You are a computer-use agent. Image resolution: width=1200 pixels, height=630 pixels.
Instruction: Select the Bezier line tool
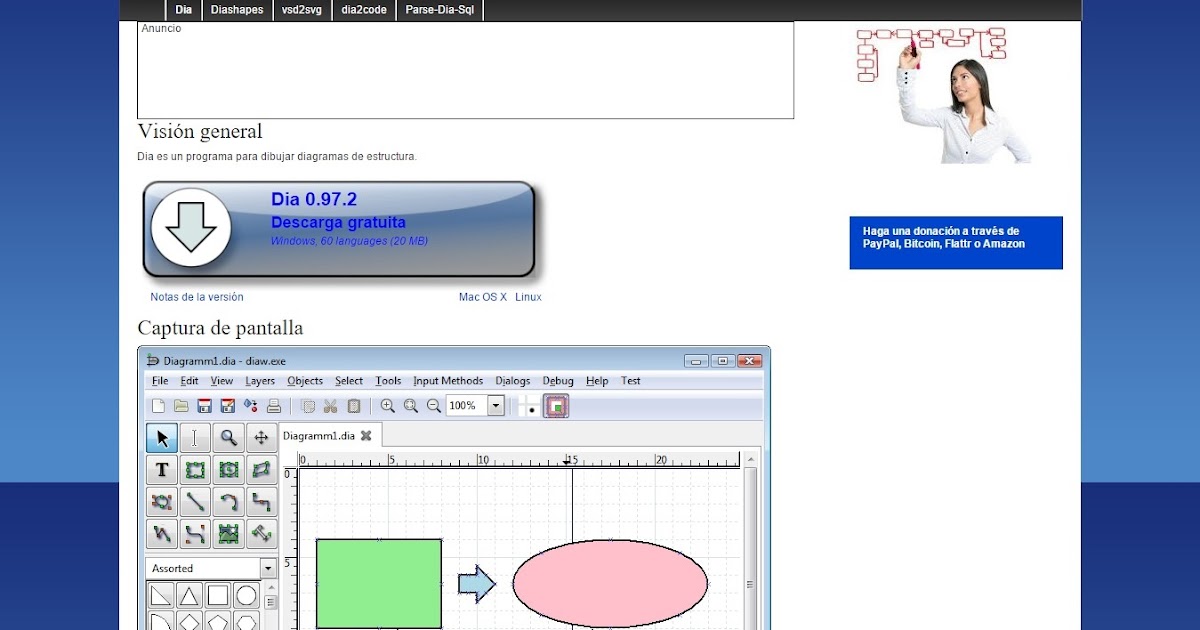[x=195, y=534]
